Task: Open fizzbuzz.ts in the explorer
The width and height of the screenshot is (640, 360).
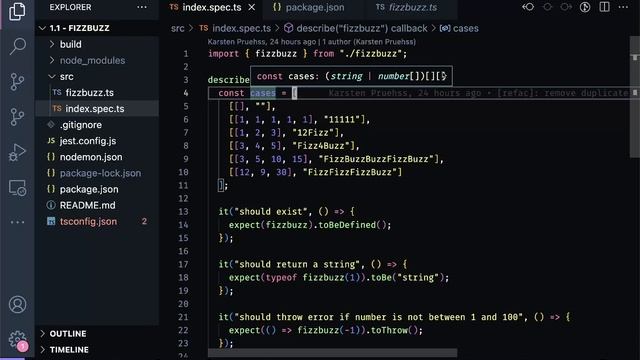Action: point(89,93)
